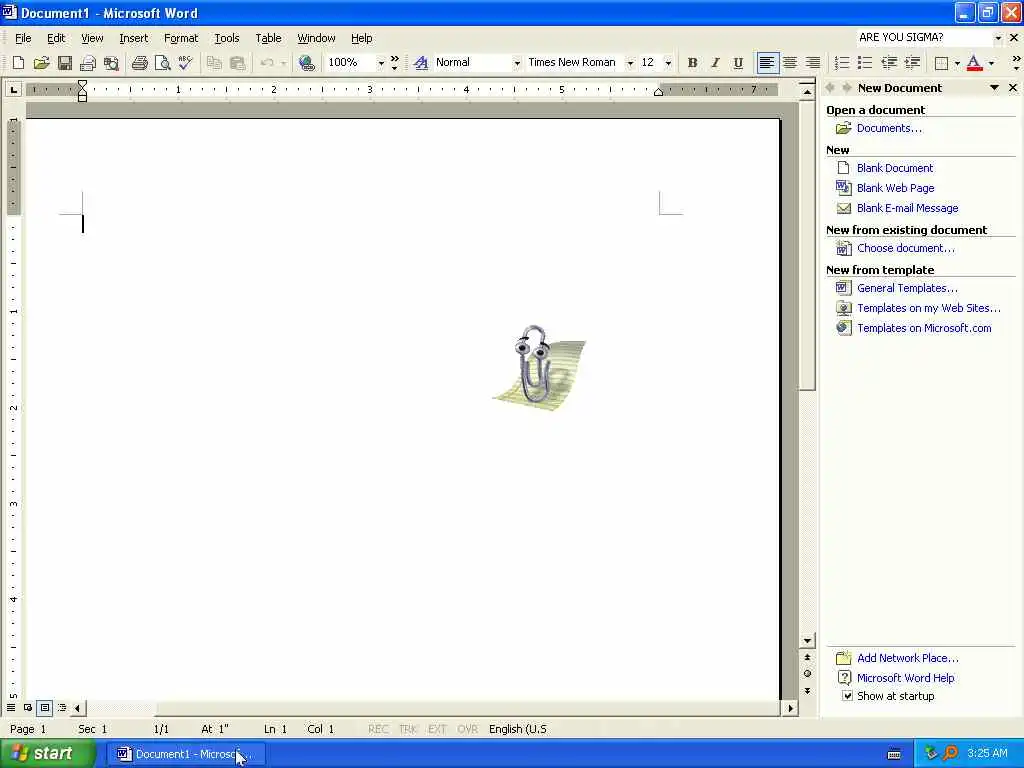Apply the red font color button
Viewport: 1024px width, 768px height.
(x=974, y=63)
